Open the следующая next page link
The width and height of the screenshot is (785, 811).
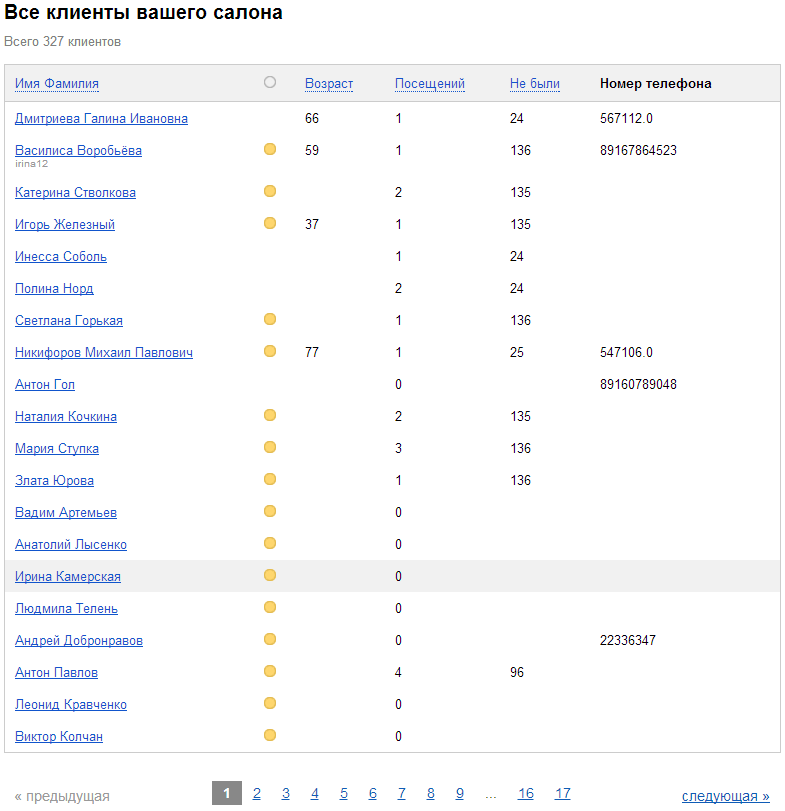[x=725, y=796]
